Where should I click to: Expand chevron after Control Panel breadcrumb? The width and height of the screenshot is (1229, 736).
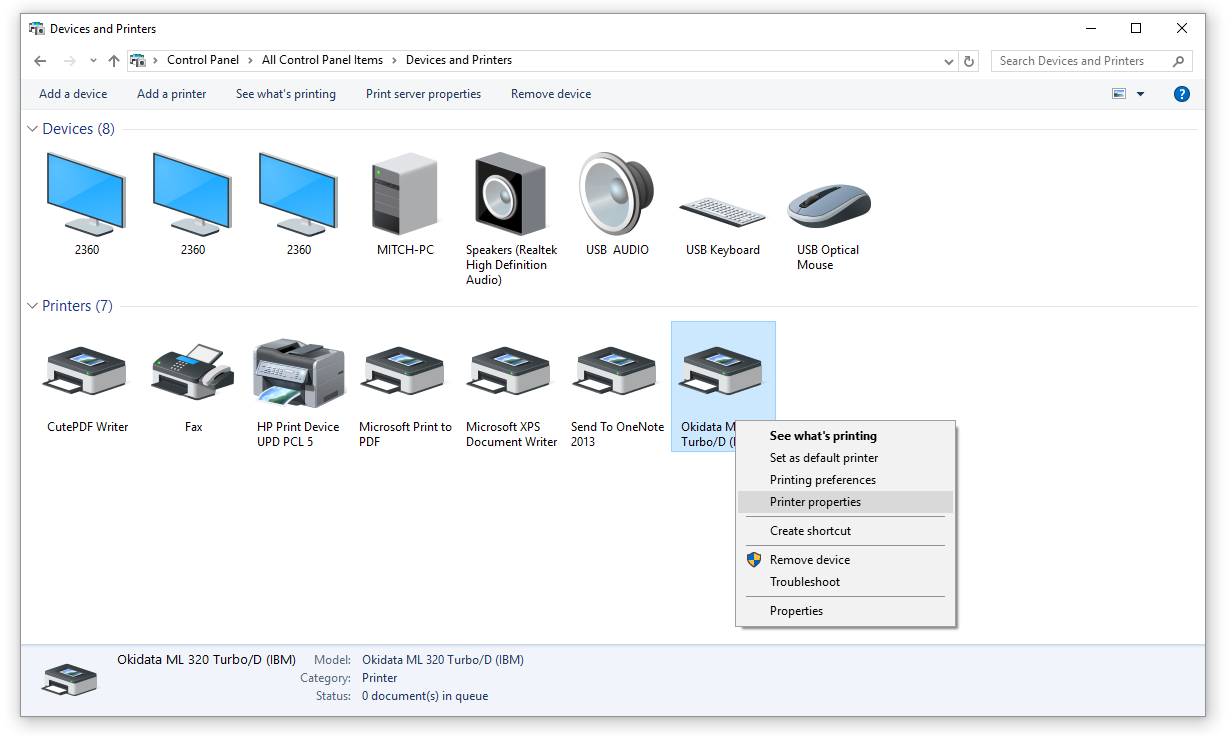click(x=250, y=60)
